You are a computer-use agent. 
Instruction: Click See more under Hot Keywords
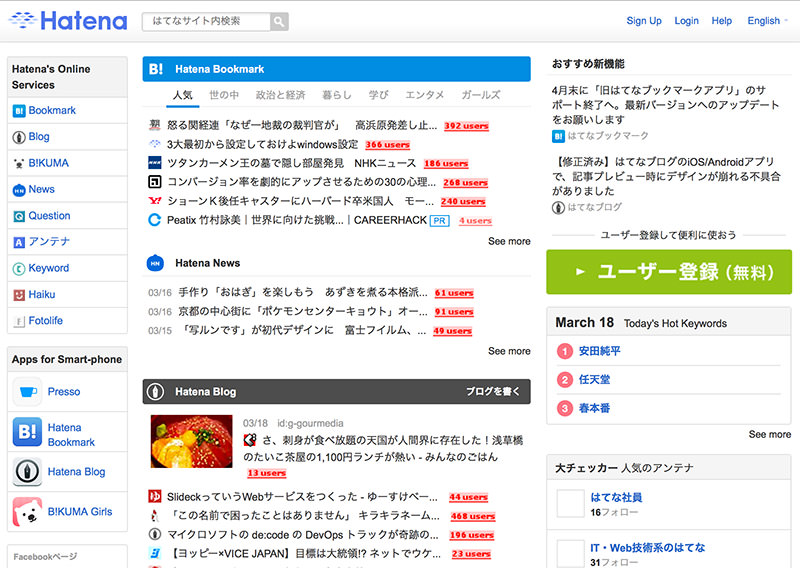(x=769, y=434)
